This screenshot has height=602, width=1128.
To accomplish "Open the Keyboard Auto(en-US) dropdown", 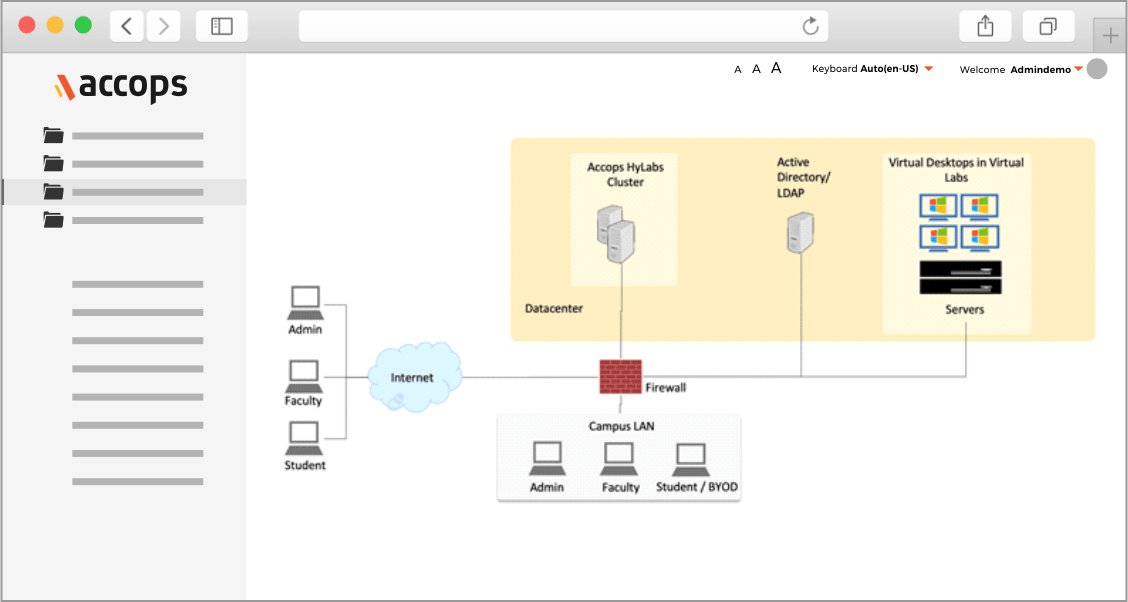I will [873, 69].
